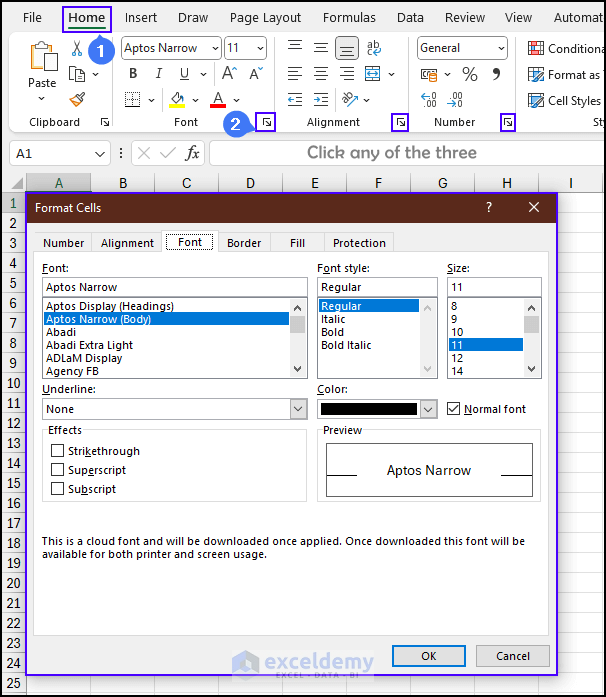606x697 pixels.
Task: Click the OK button
Action: [x=429, y=656]
